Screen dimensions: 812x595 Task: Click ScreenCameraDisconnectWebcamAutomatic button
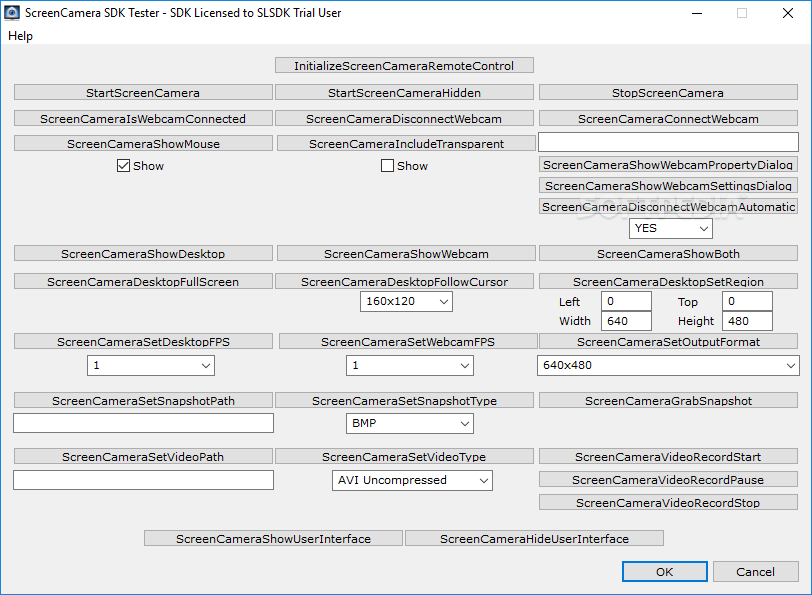tap(668, 206)
